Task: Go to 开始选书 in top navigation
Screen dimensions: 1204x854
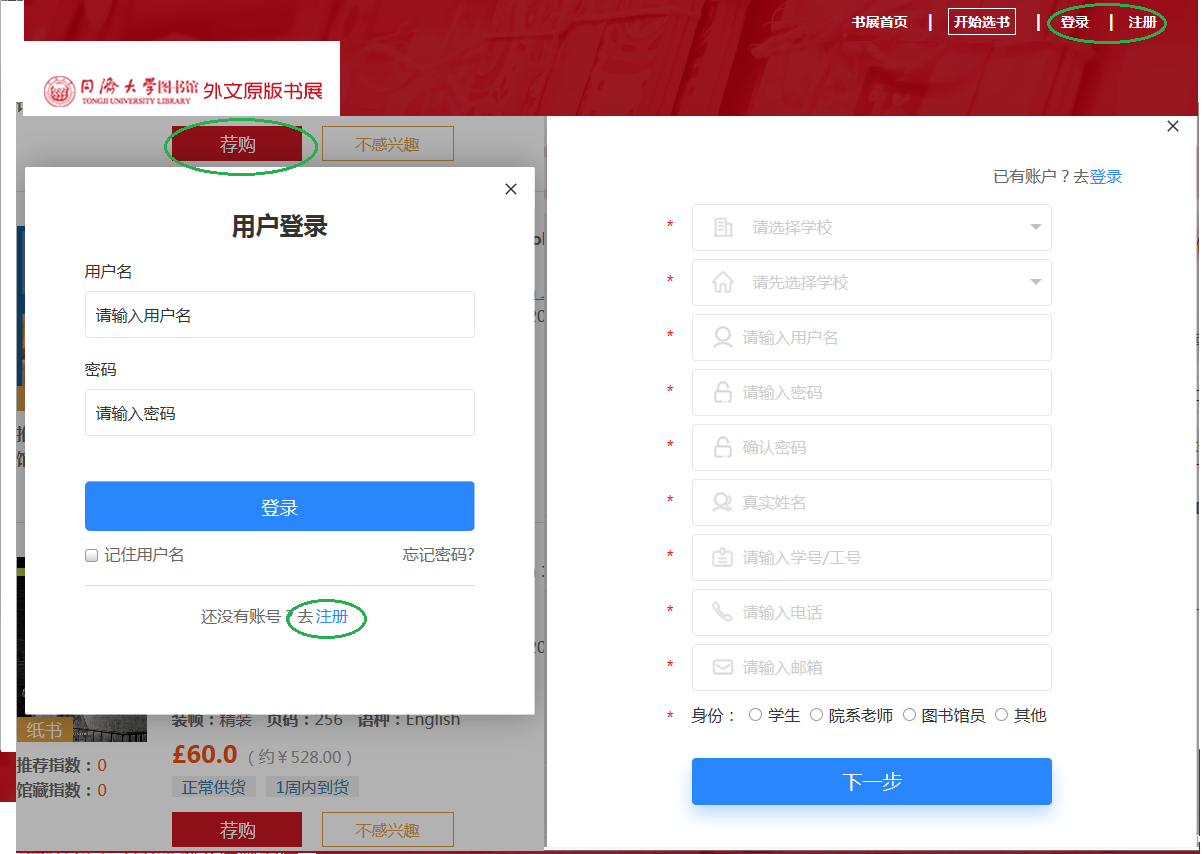Action: [x=981, y=22]
